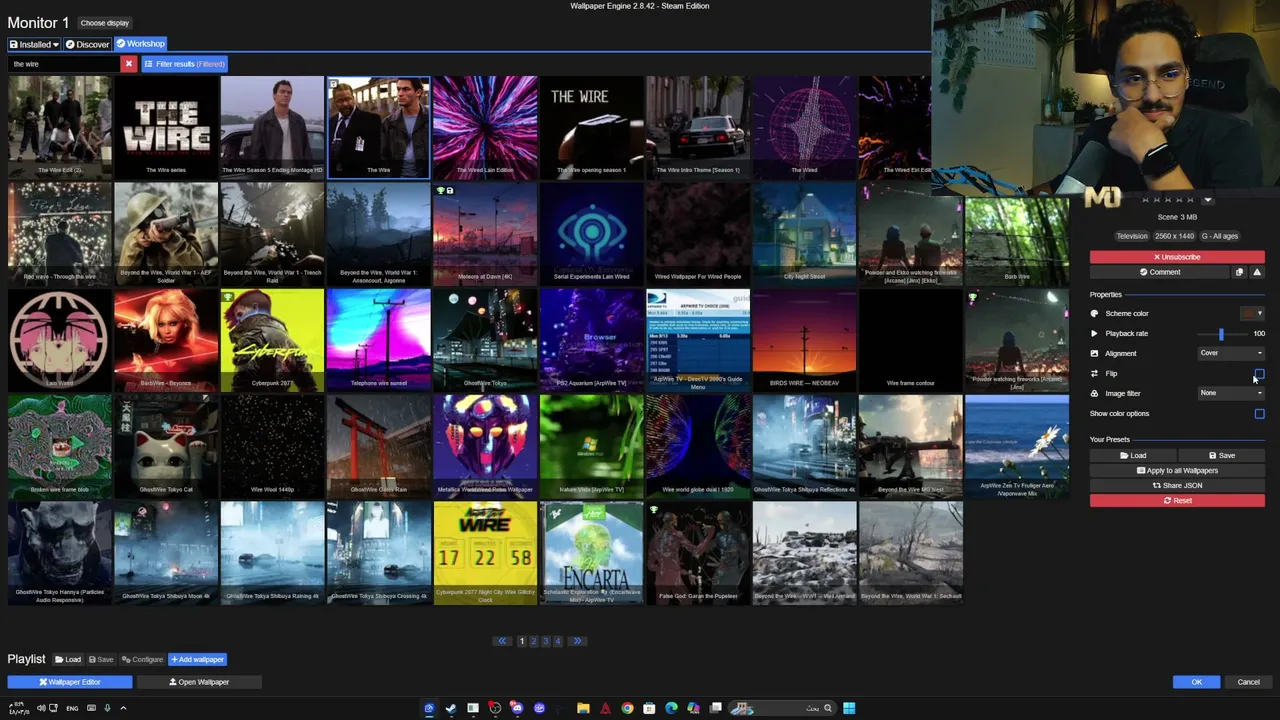This screenshot has width=1280, height=720.
Task: Open the Comment button
Action: click(x=1160, y=272)
